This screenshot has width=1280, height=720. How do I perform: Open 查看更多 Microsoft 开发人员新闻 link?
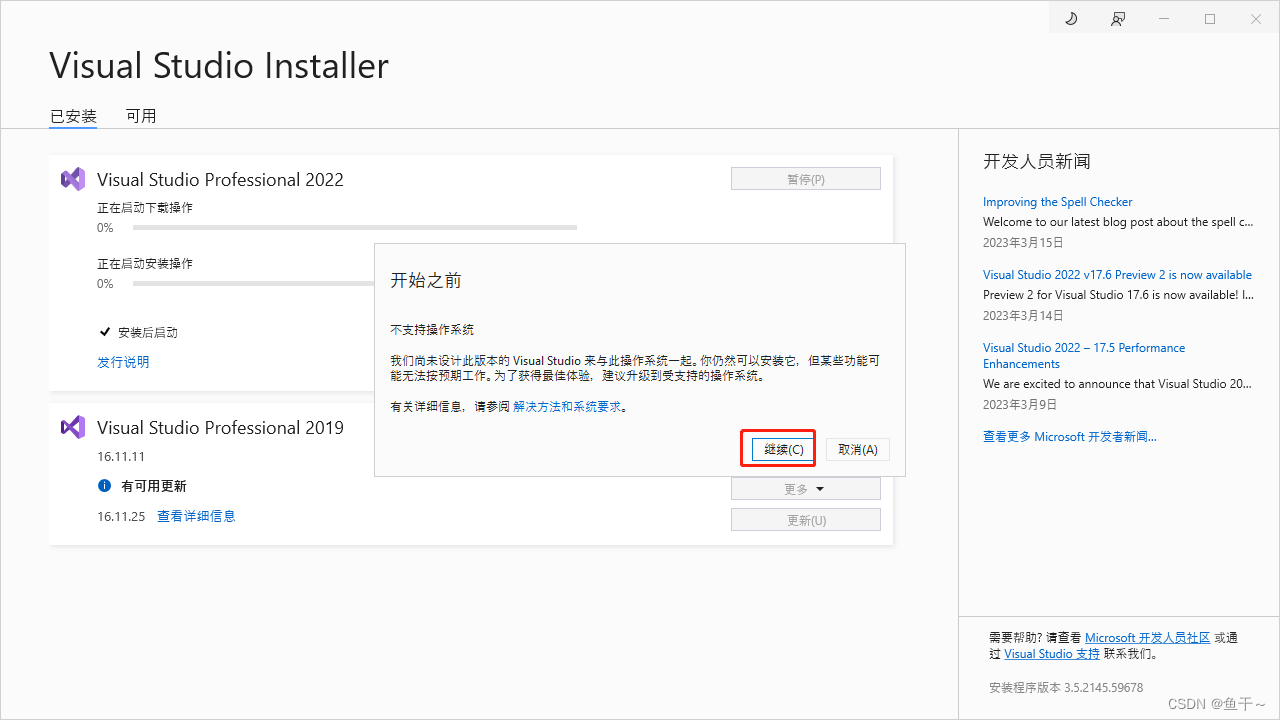pyautogui.click(x=1070, y=437)
